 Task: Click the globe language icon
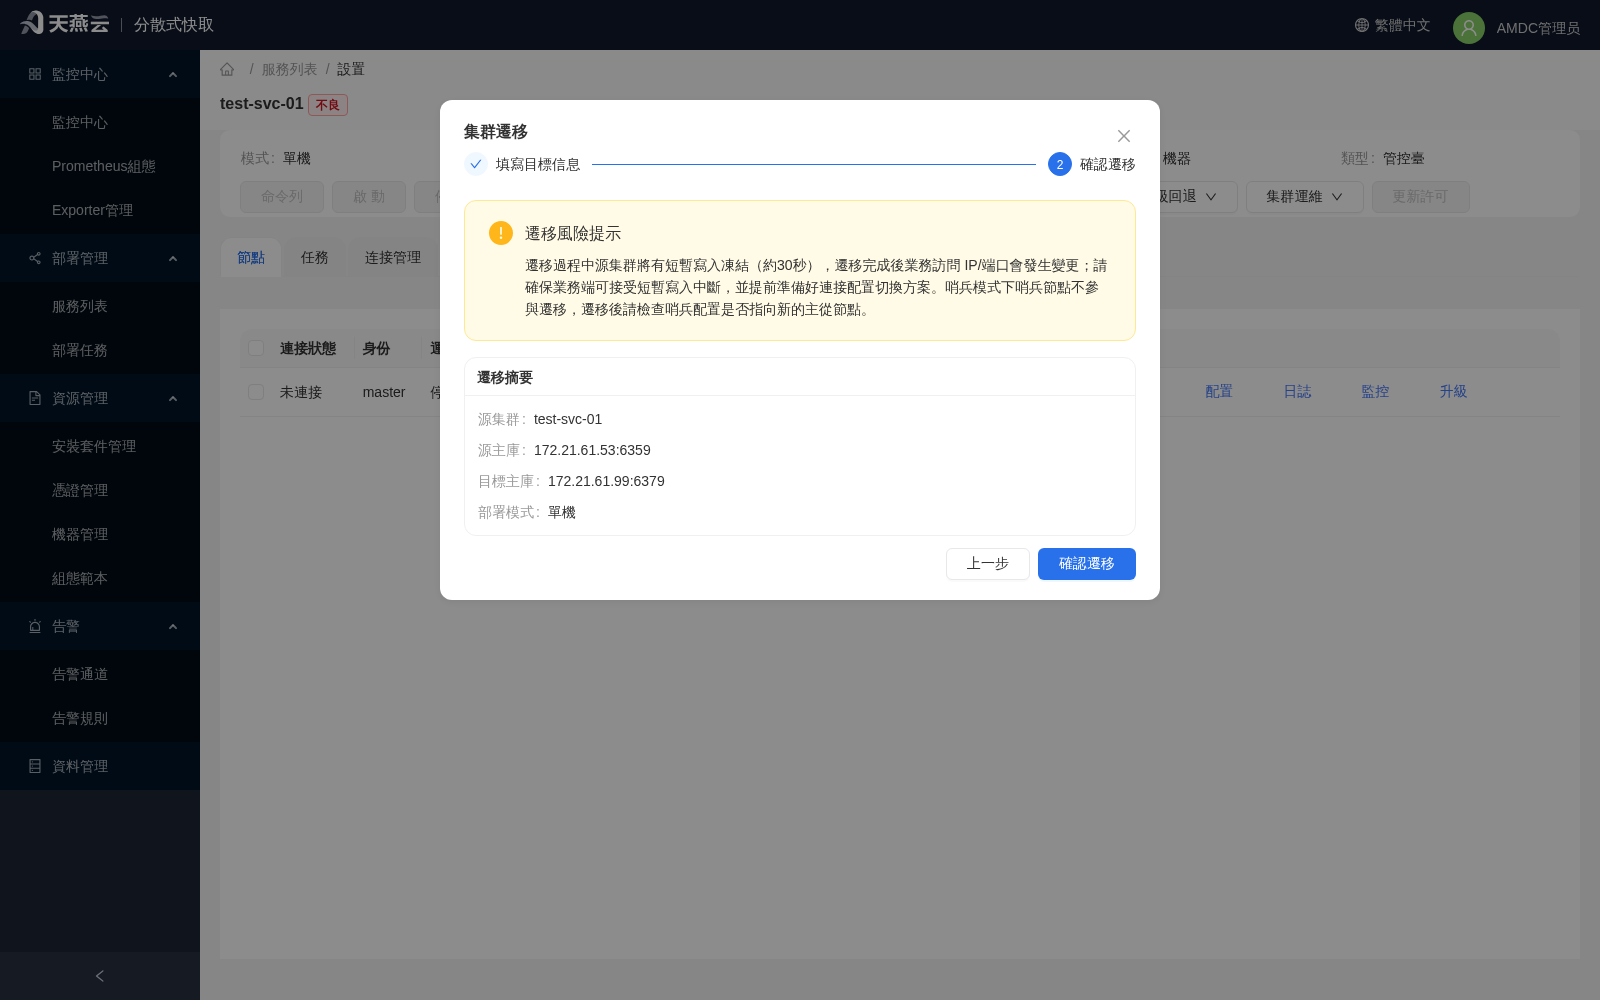pyautogui.click(x=1362, y=25)
